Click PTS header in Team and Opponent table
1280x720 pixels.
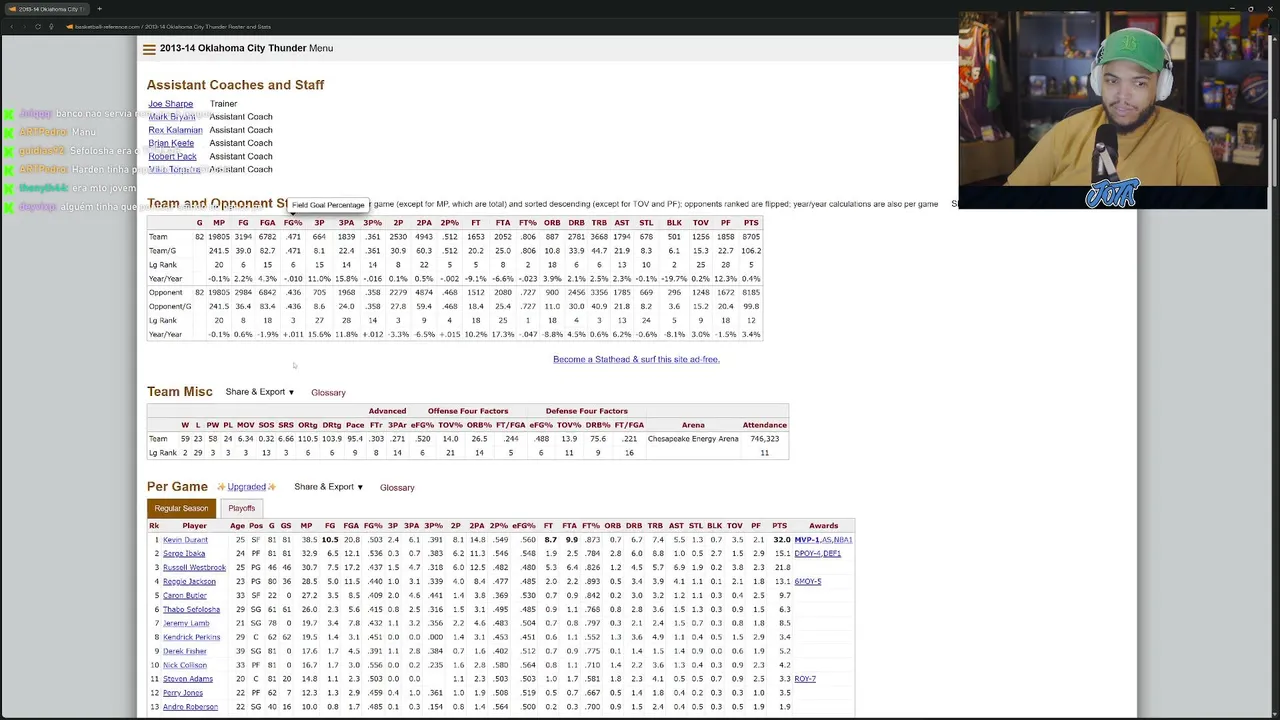751,223
